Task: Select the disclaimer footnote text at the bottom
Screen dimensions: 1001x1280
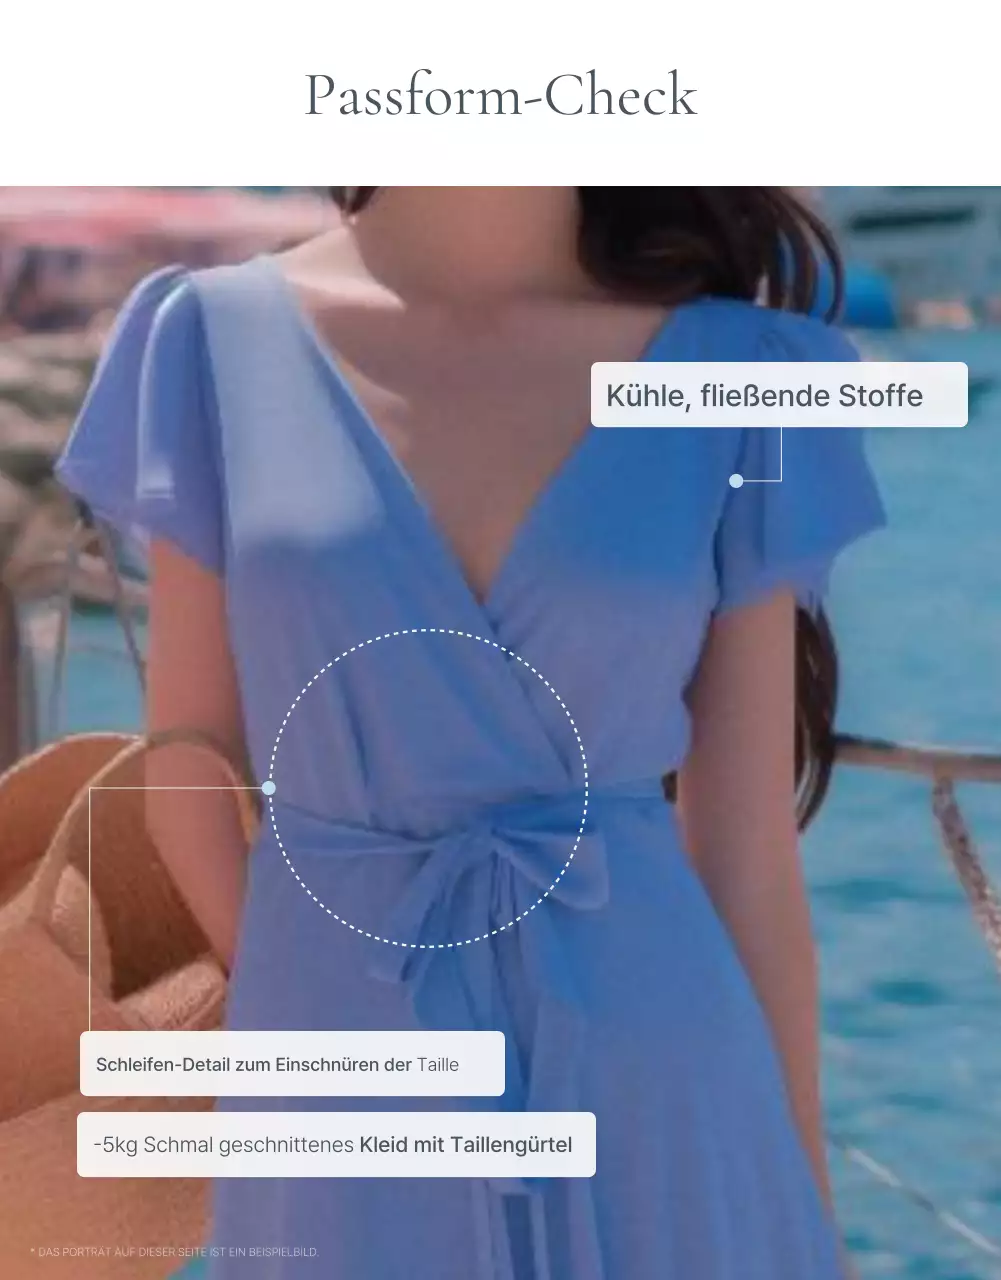Action: coord(175,1251)
